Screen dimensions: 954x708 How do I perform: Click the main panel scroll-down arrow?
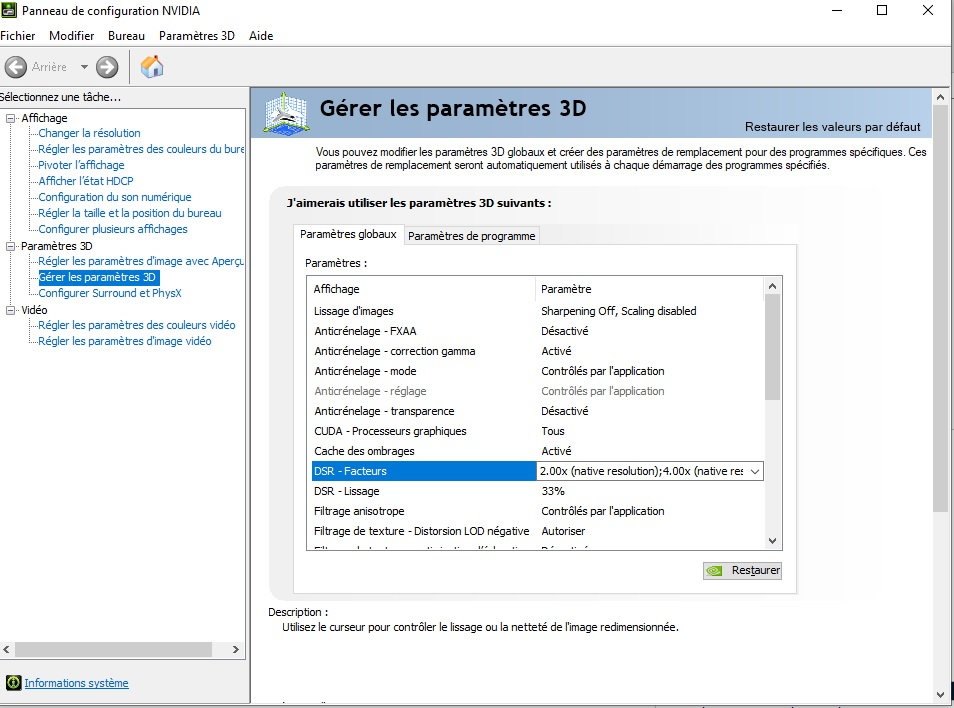click(940, 694)
